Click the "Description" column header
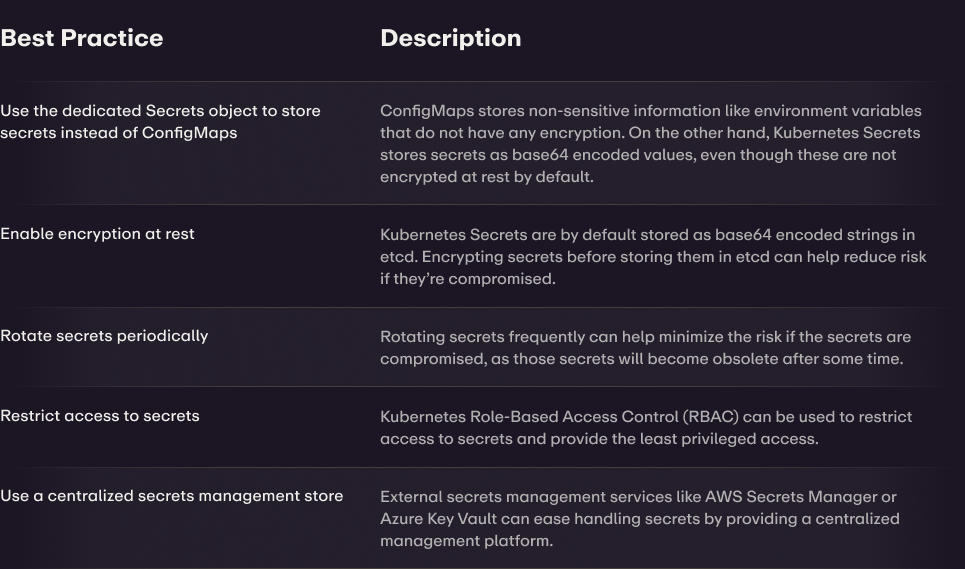The height and width of the screenshot is (569, 965). pos(450,38)
